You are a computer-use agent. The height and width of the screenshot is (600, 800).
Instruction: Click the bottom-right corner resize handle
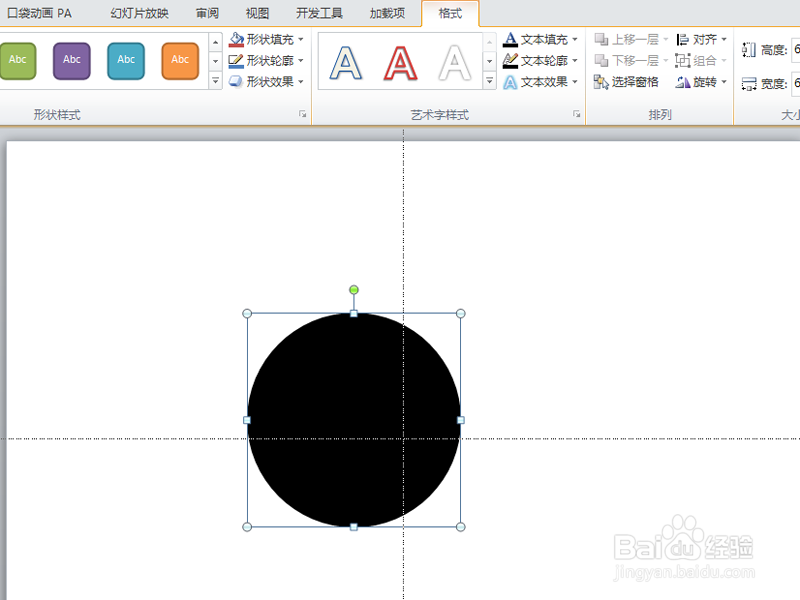[x=460, y=527]
